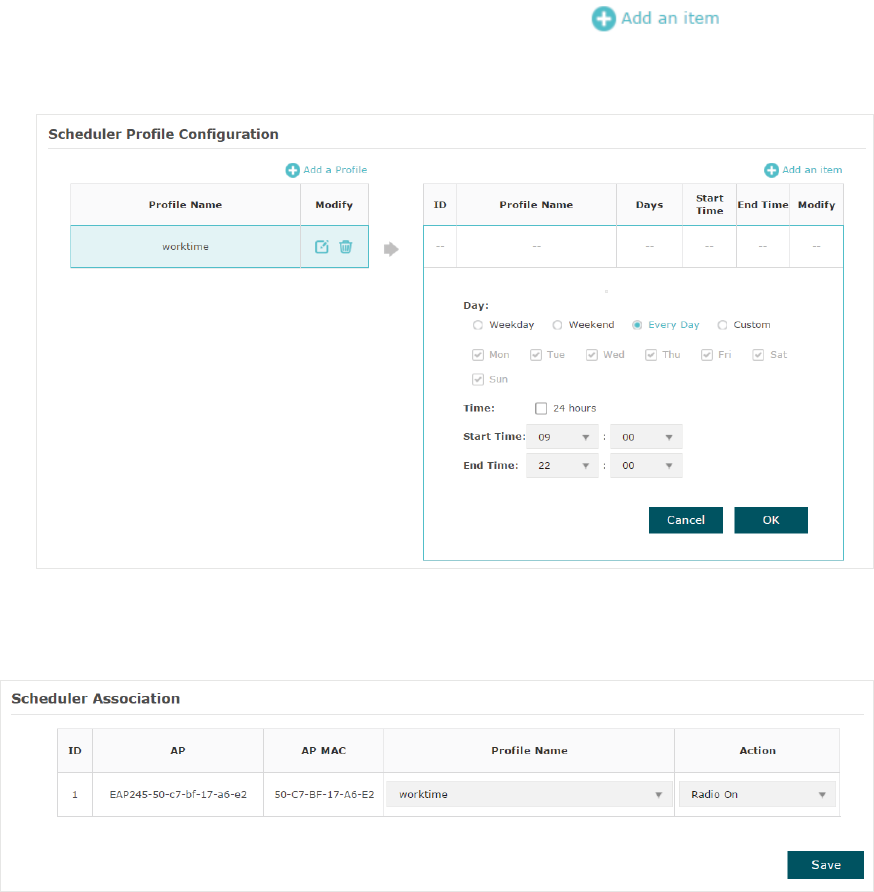
Task: Toggle the Sat checkbox
Action: coord(758,355)
